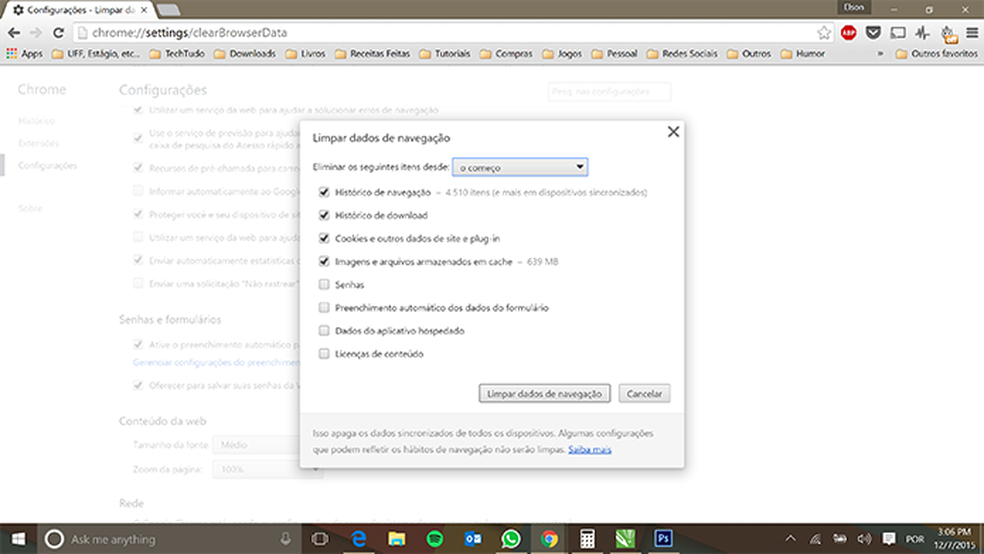Follow the Saiba mais link

click(590, 449)
